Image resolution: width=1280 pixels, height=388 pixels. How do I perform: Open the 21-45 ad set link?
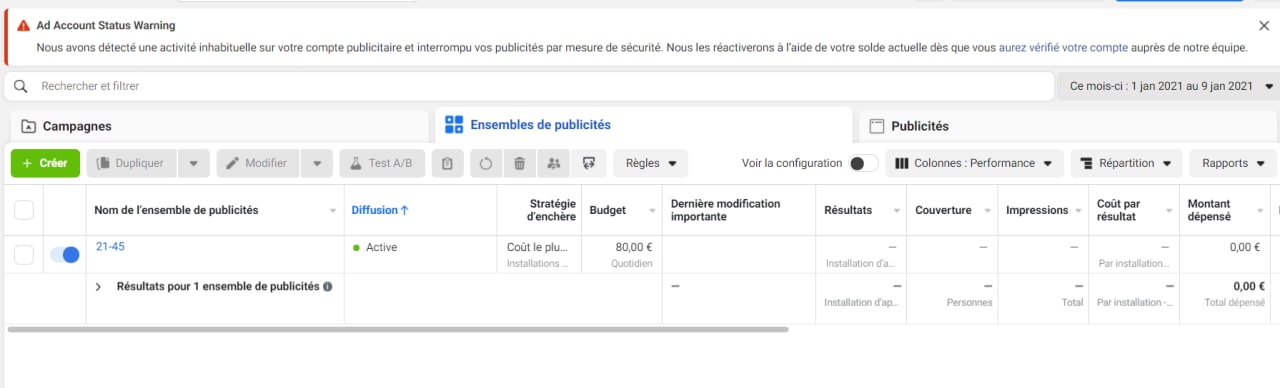(110, 246)
